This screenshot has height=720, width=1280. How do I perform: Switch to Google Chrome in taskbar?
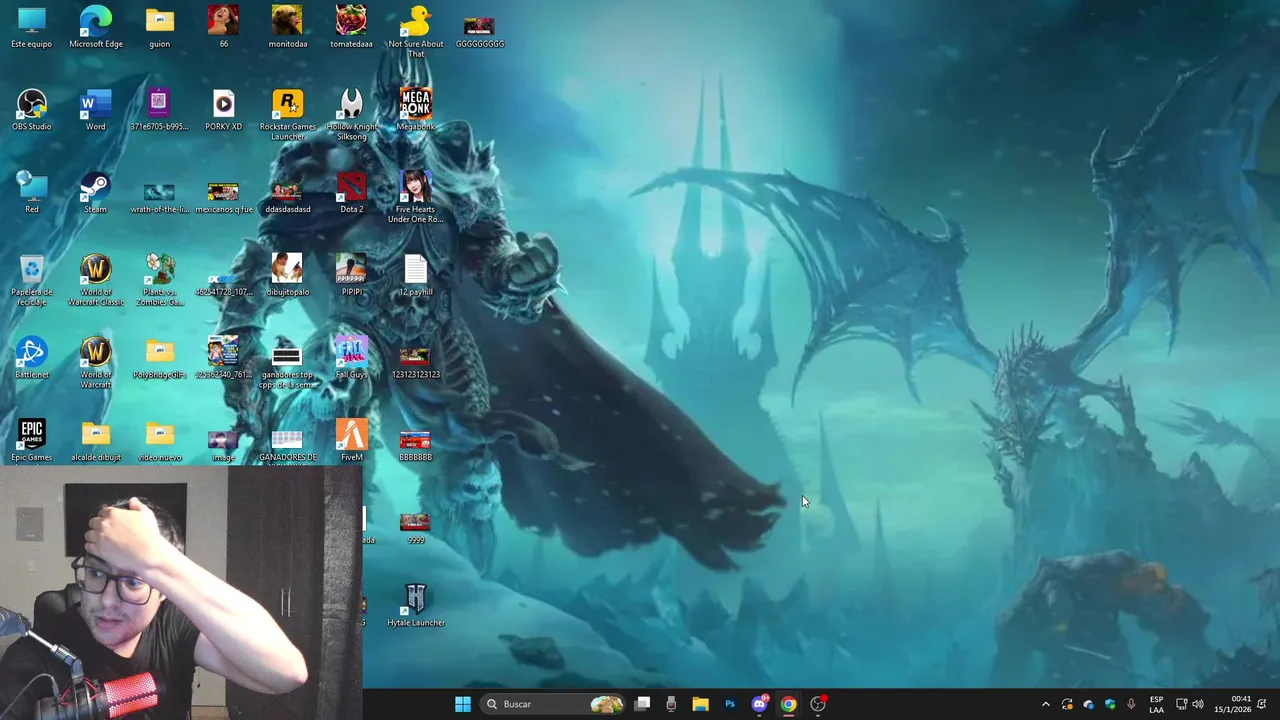788,704
